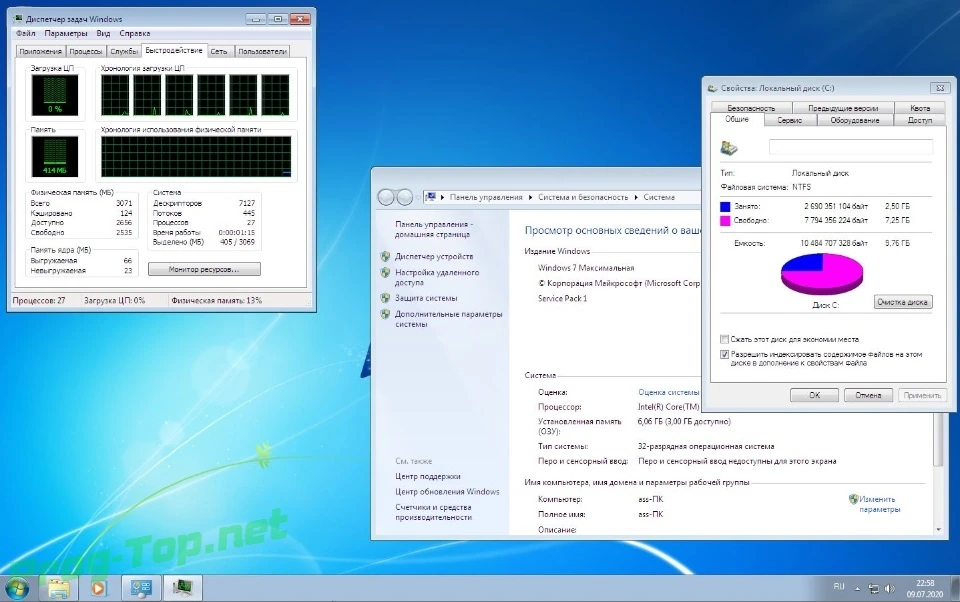The height and width of the screenshot is (602, 960).
Task: Click Система и безопасность breadcrumb
Action: click(583, 197)
